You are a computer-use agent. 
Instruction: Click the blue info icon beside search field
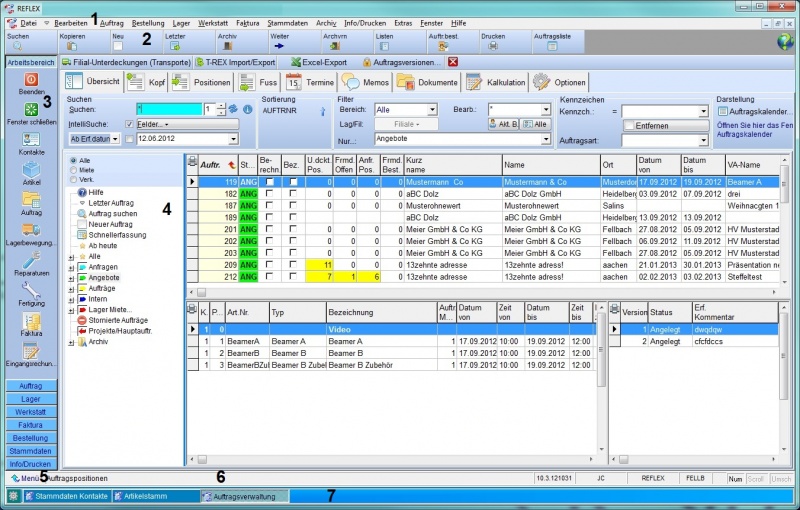247,110
